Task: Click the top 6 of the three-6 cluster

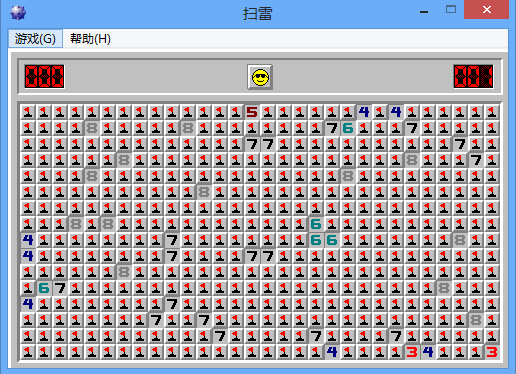Action: click(x=316, y=224)
